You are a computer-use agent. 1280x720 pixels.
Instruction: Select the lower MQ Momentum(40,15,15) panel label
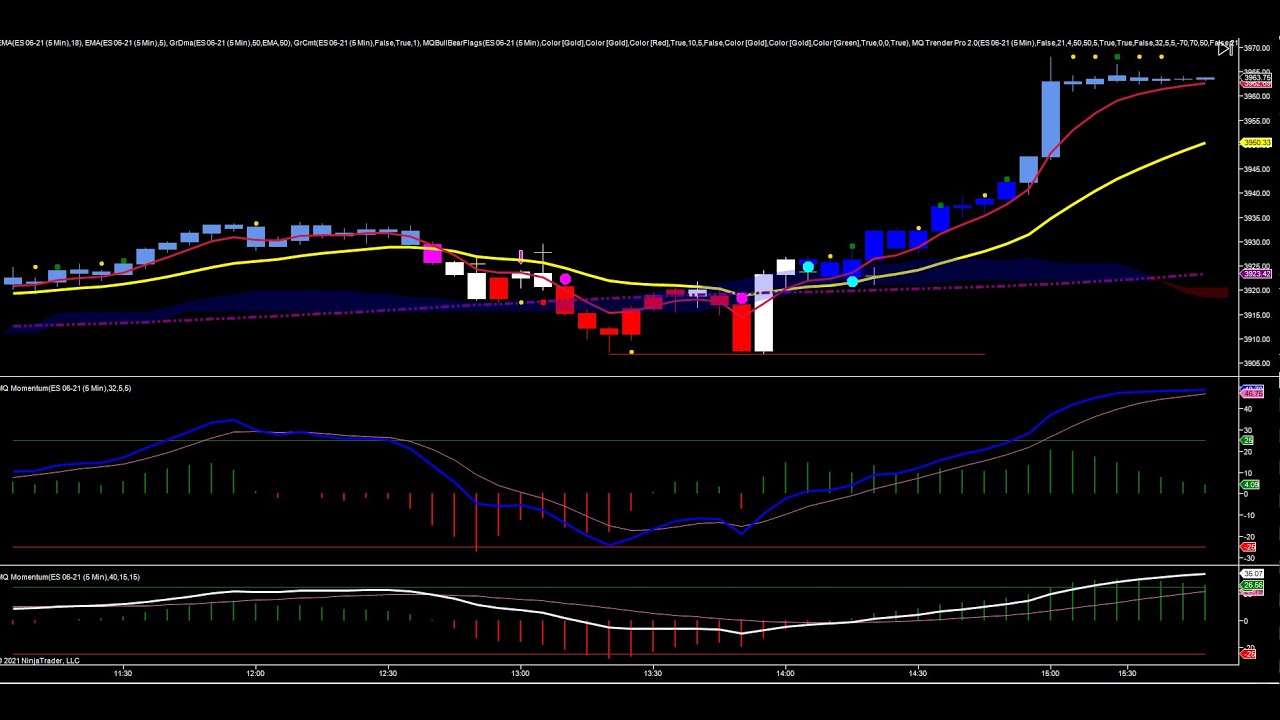tap(65, 577)
